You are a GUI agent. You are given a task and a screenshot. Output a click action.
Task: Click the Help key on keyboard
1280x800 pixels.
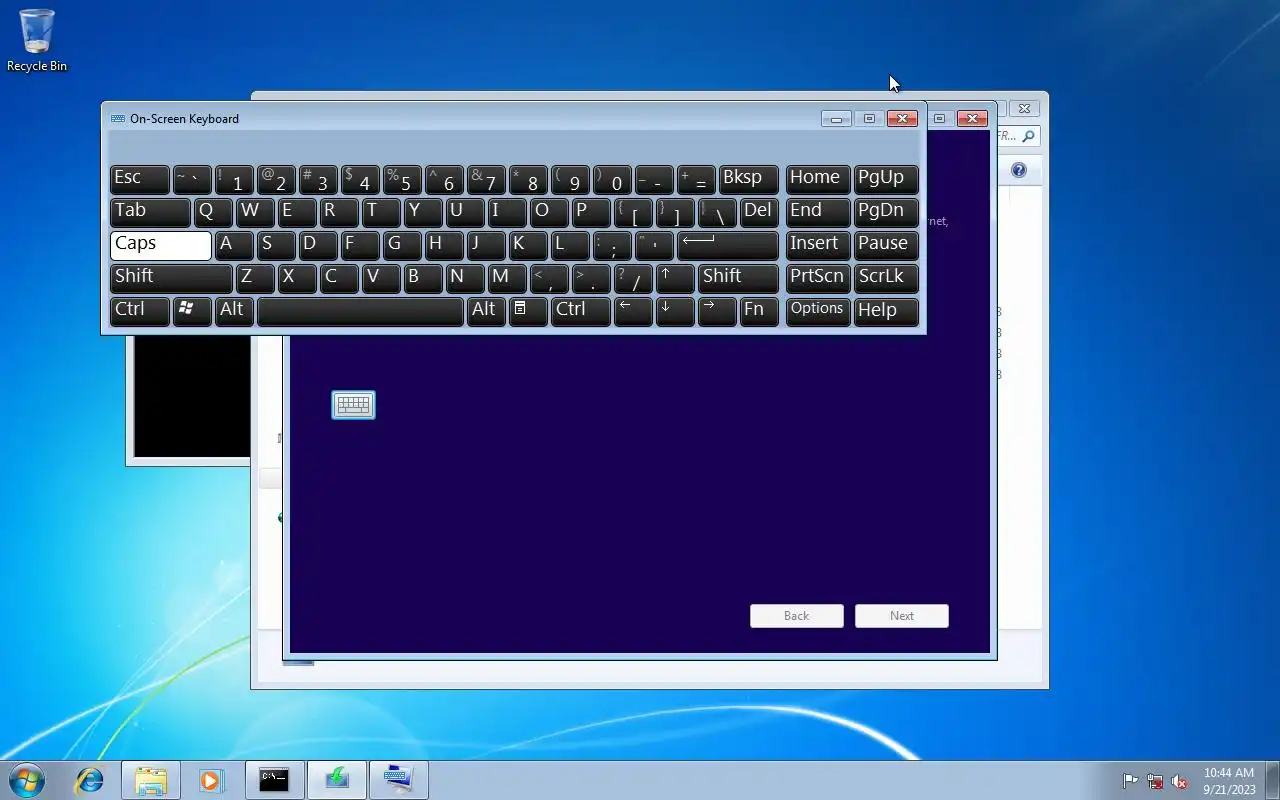886,311
